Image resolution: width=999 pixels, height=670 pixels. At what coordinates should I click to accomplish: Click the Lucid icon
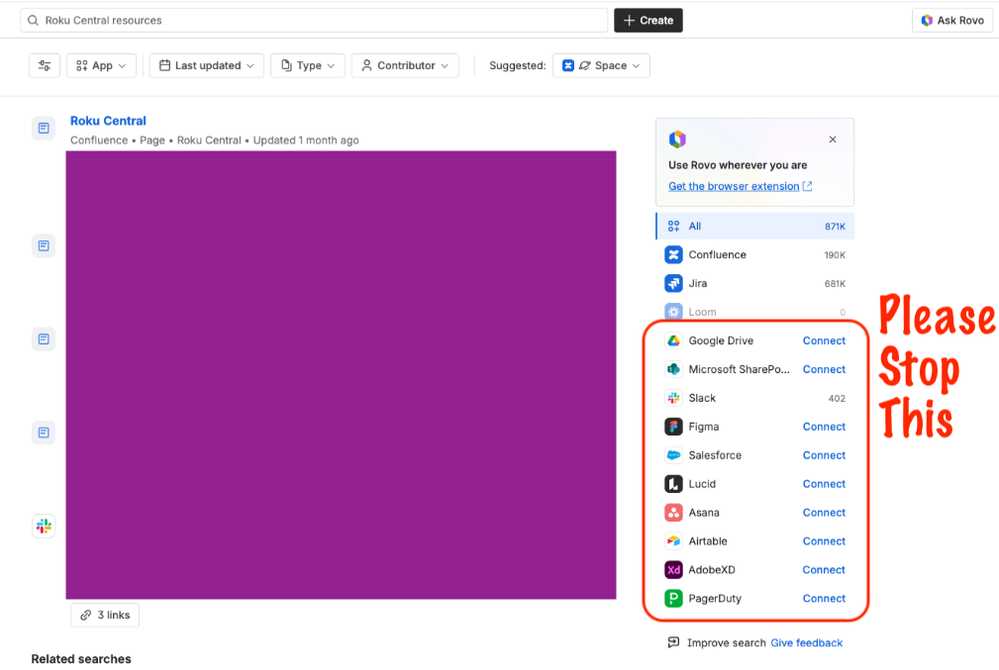point(673,484)
